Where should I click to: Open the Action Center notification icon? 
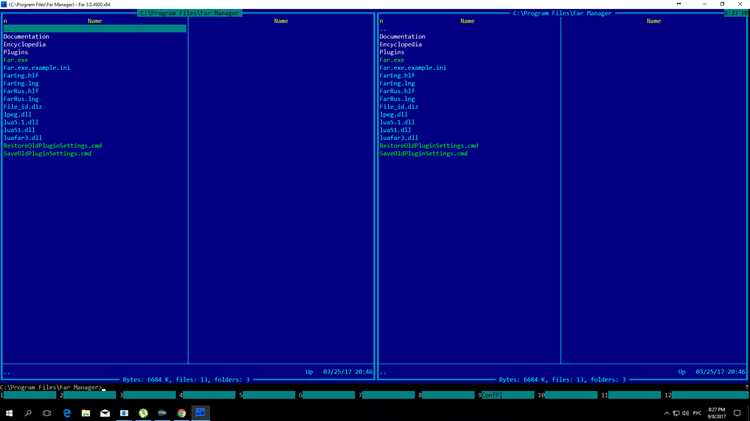pyautogui.click(x=737, y=413)
